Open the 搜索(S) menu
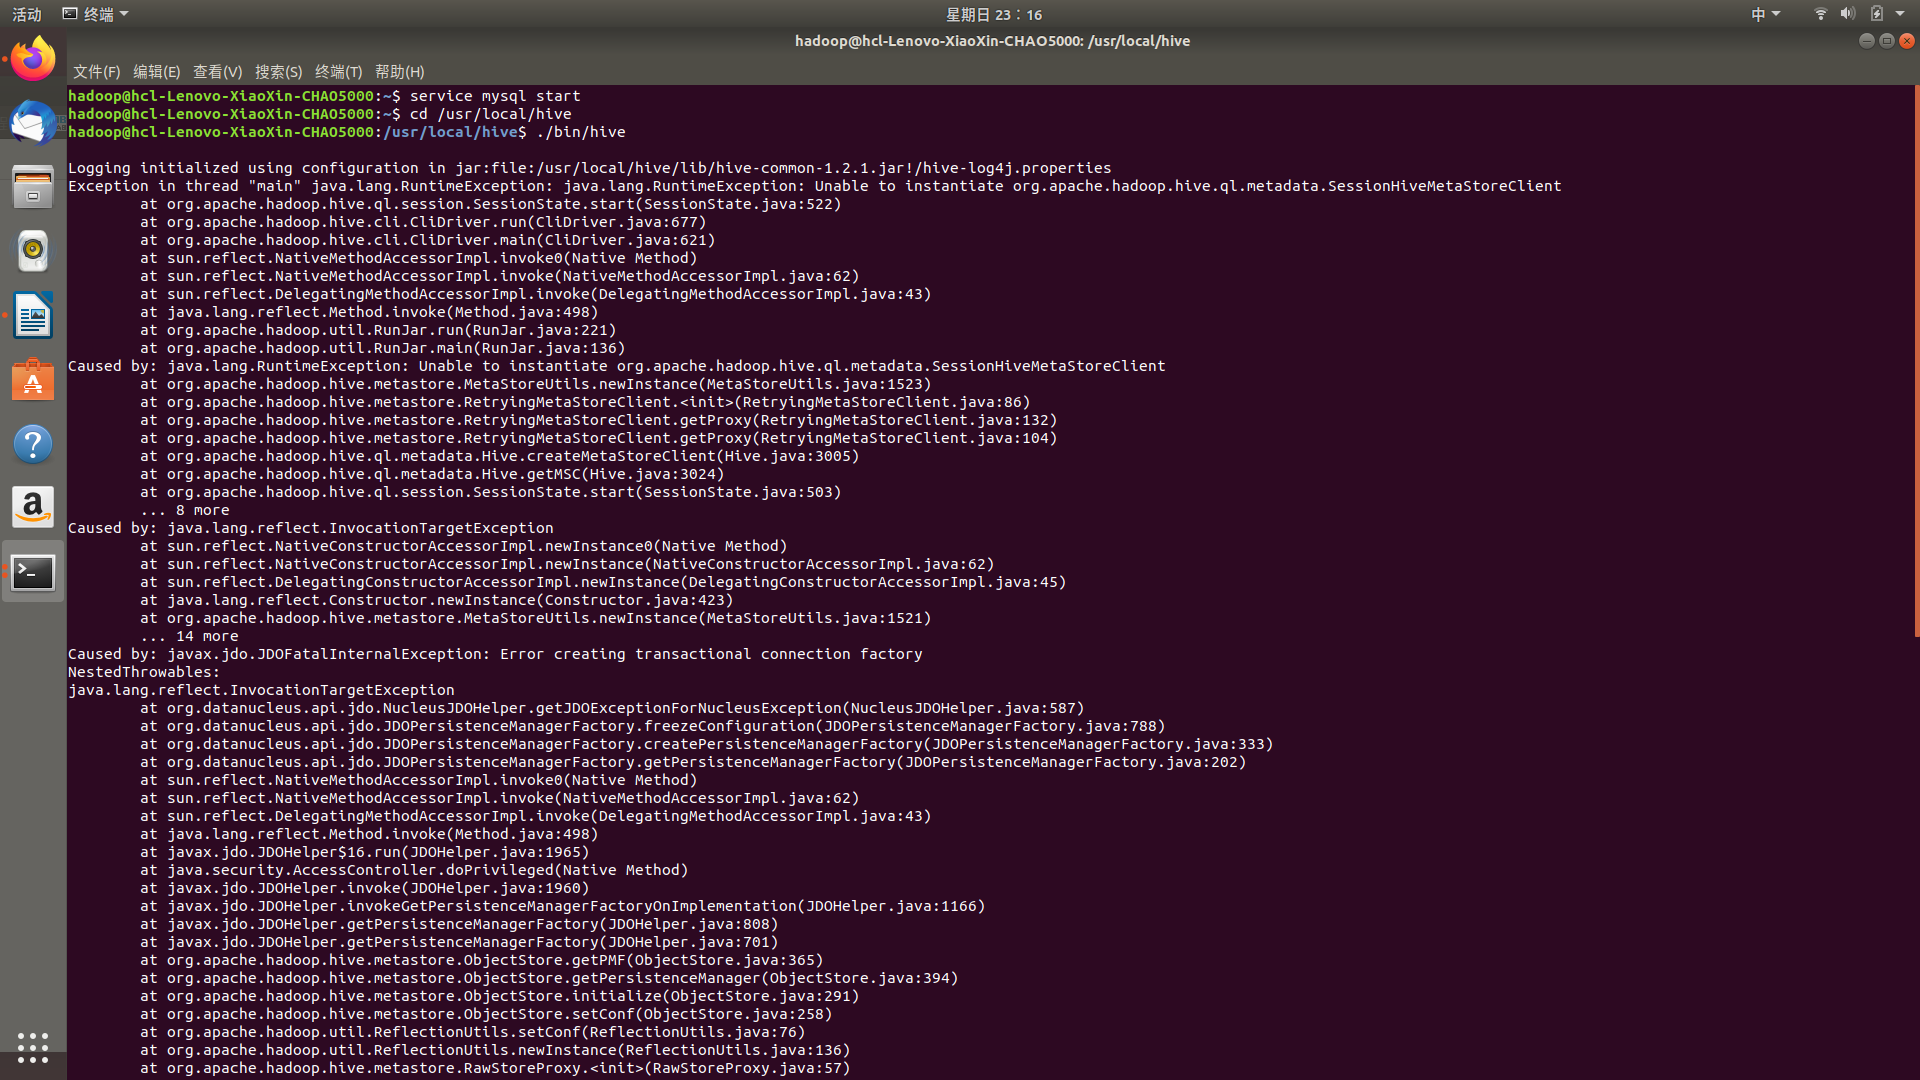 (278, 72)
